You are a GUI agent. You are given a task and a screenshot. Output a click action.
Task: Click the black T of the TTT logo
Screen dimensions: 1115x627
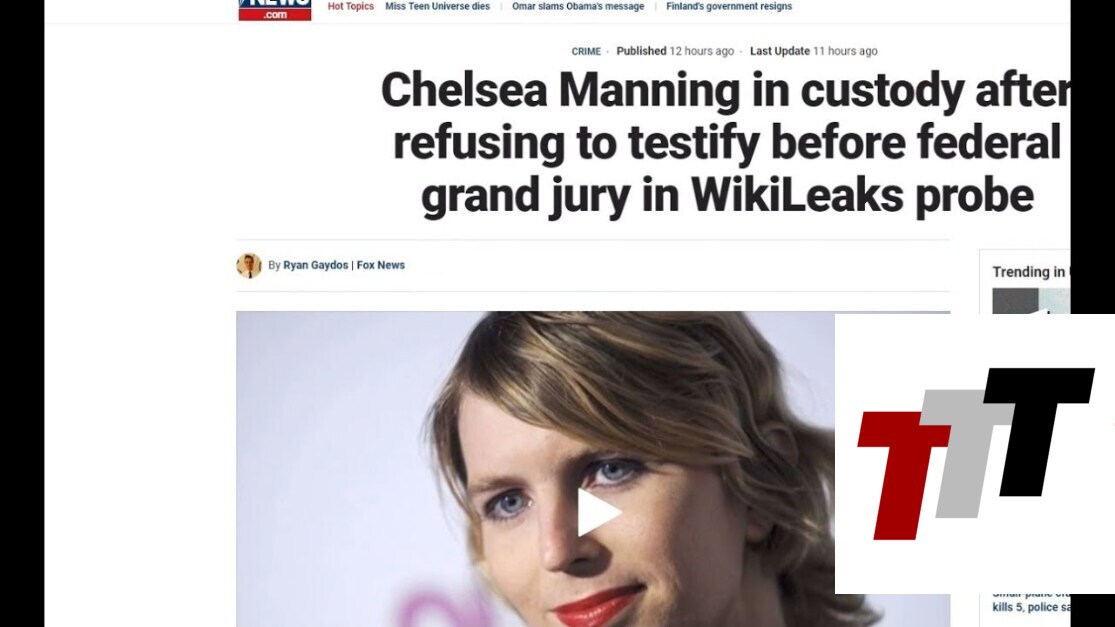pyautogui.click(x=1040, y=431)
